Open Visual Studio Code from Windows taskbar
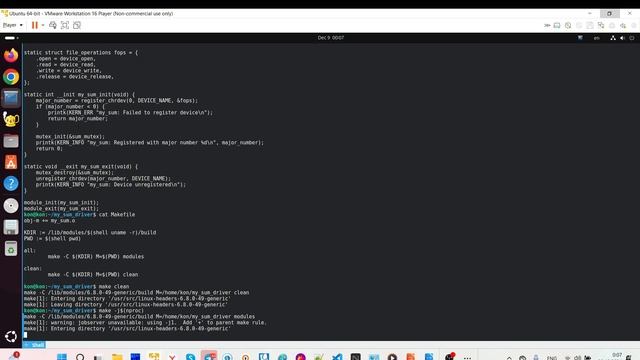Viewport: 640px width, 360px height. (x=337, y=357)
